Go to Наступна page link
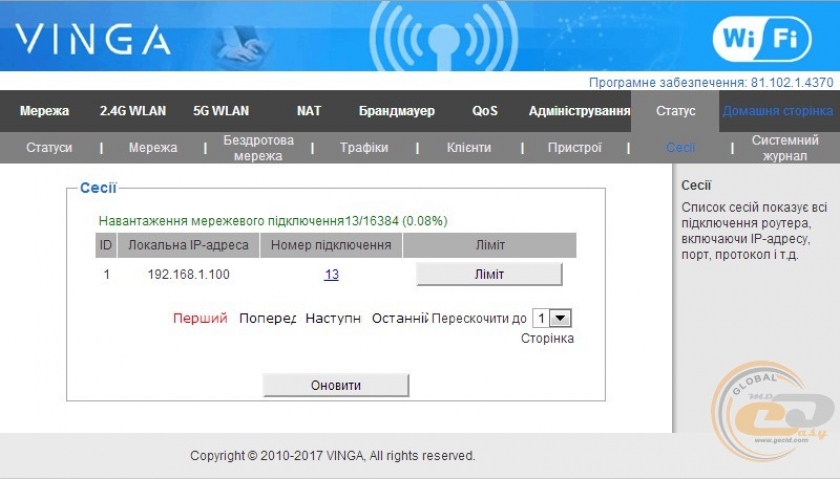The image size is (840, 479). (333, 318)
